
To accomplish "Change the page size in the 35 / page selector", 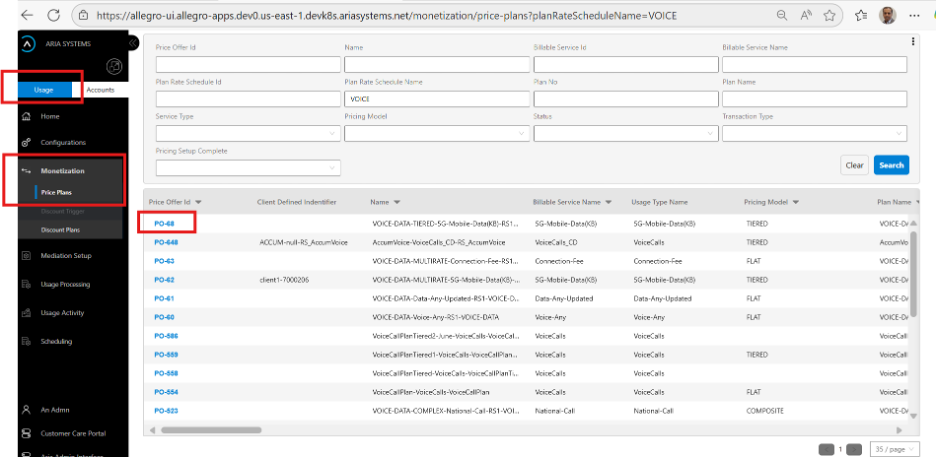I will pos(892,449).
